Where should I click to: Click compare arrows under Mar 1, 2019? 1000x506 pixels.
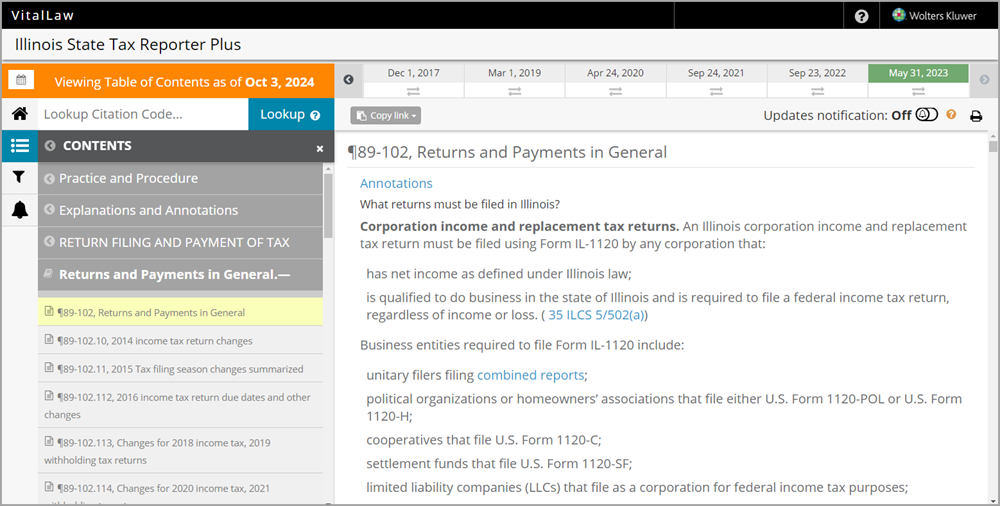515,91
